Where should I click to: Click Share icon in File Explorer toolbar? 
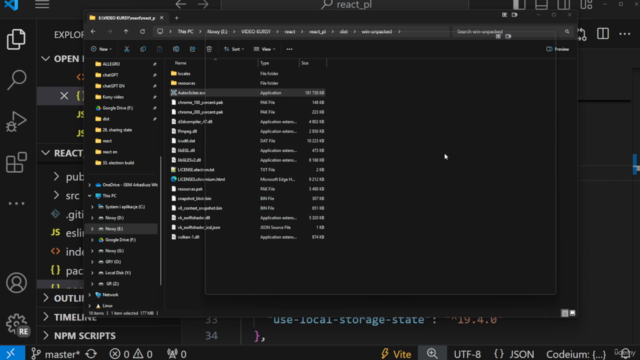click(x=192, y=49)
